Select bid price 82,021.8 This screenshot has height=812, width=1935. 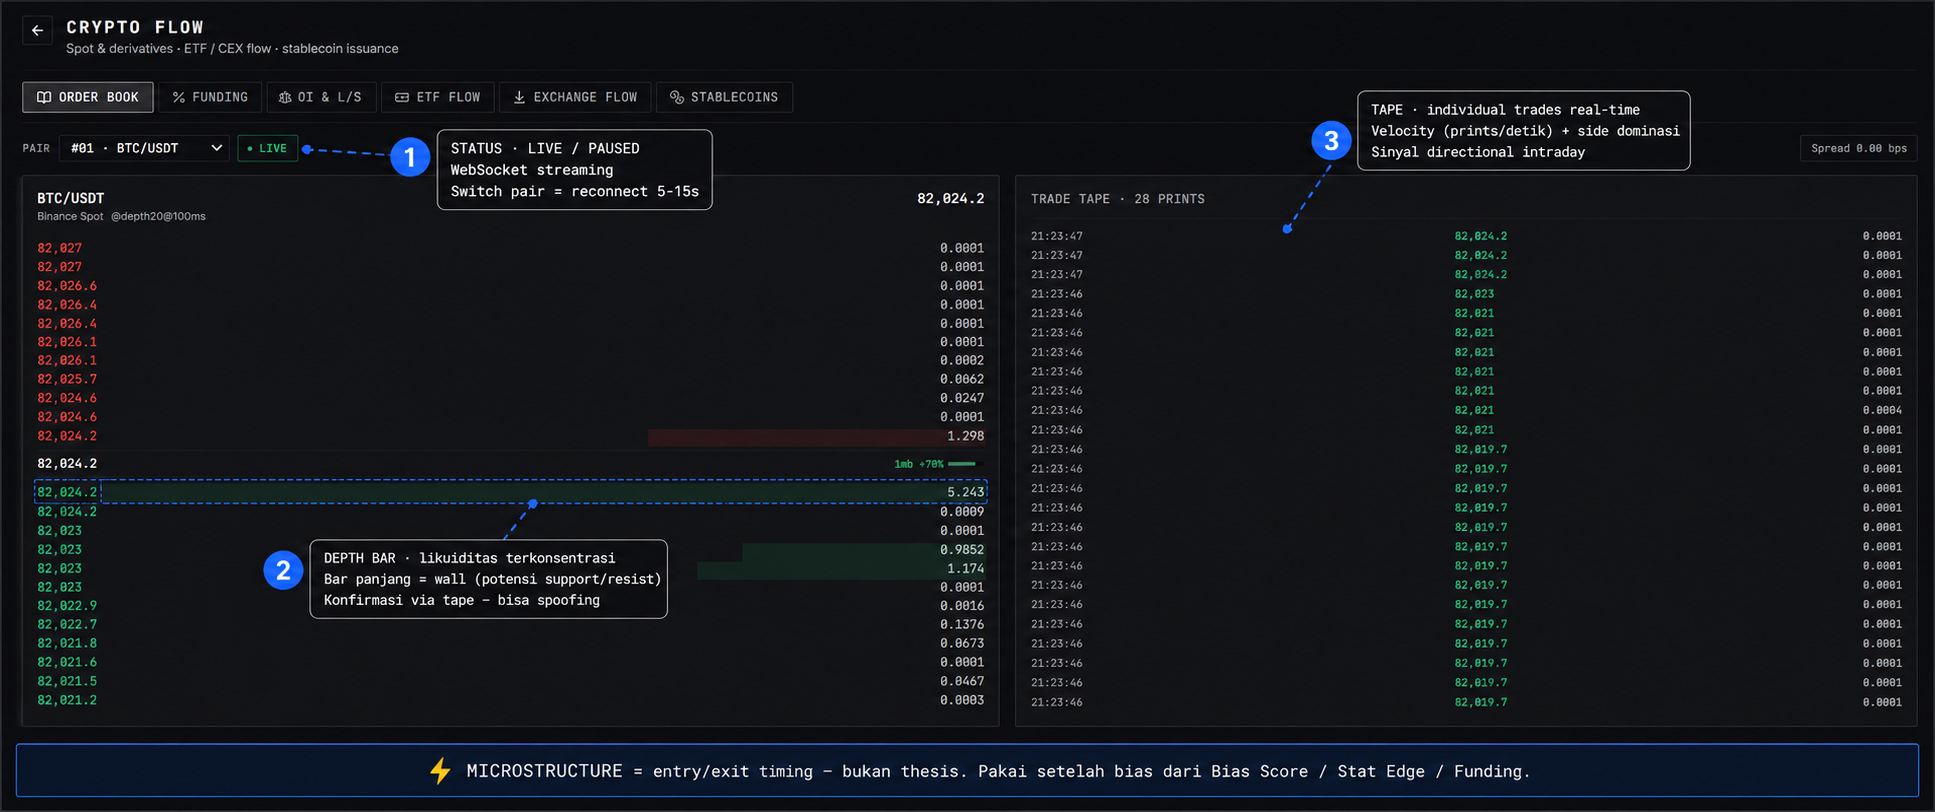(x=67, y=643)
